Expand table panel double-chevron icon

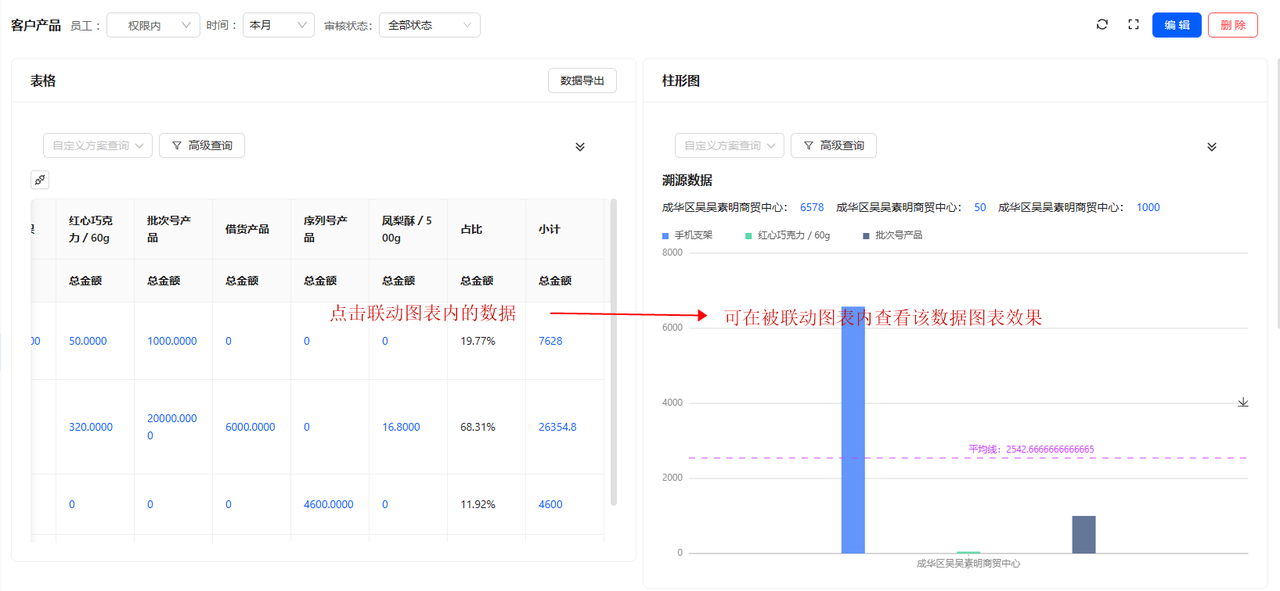pos(580,147)
